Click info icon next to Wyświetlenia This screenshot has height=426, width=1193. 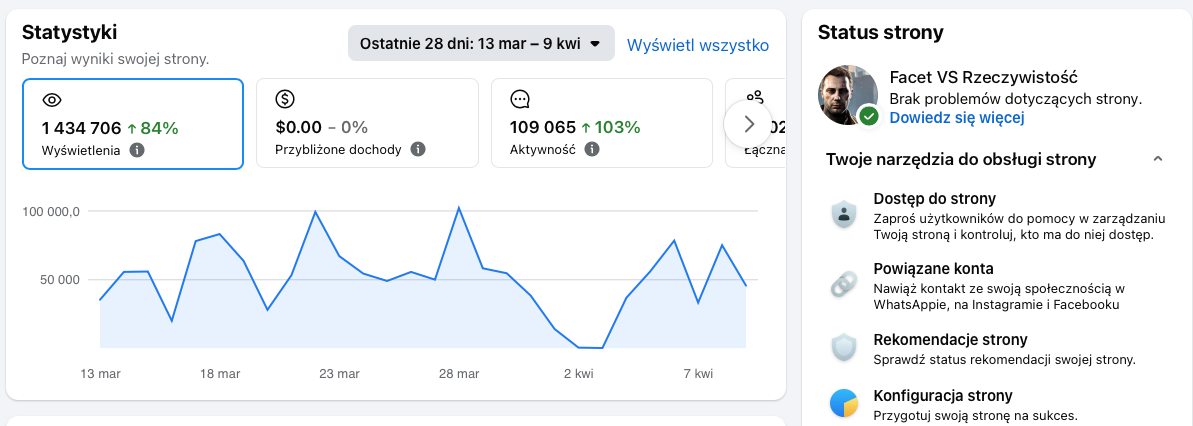click(x=137, y=150)
